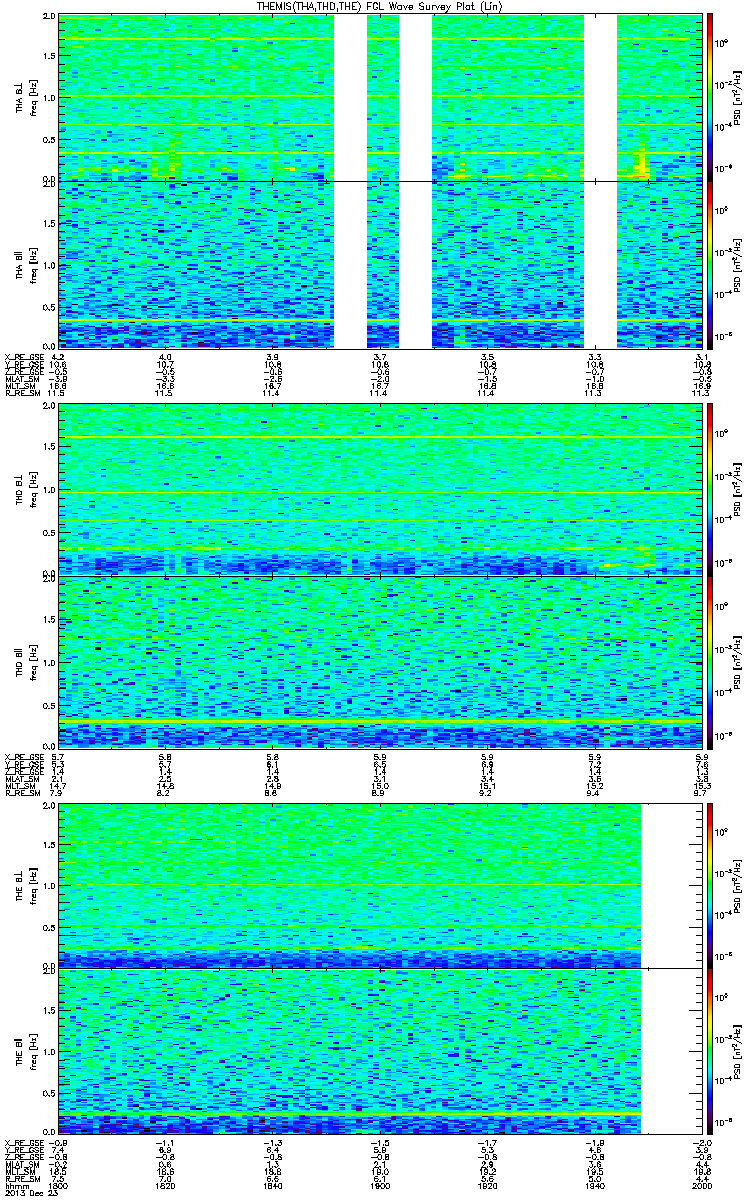Click the THA X_RE_GSE value 3.1

click(x=703, y=357)
